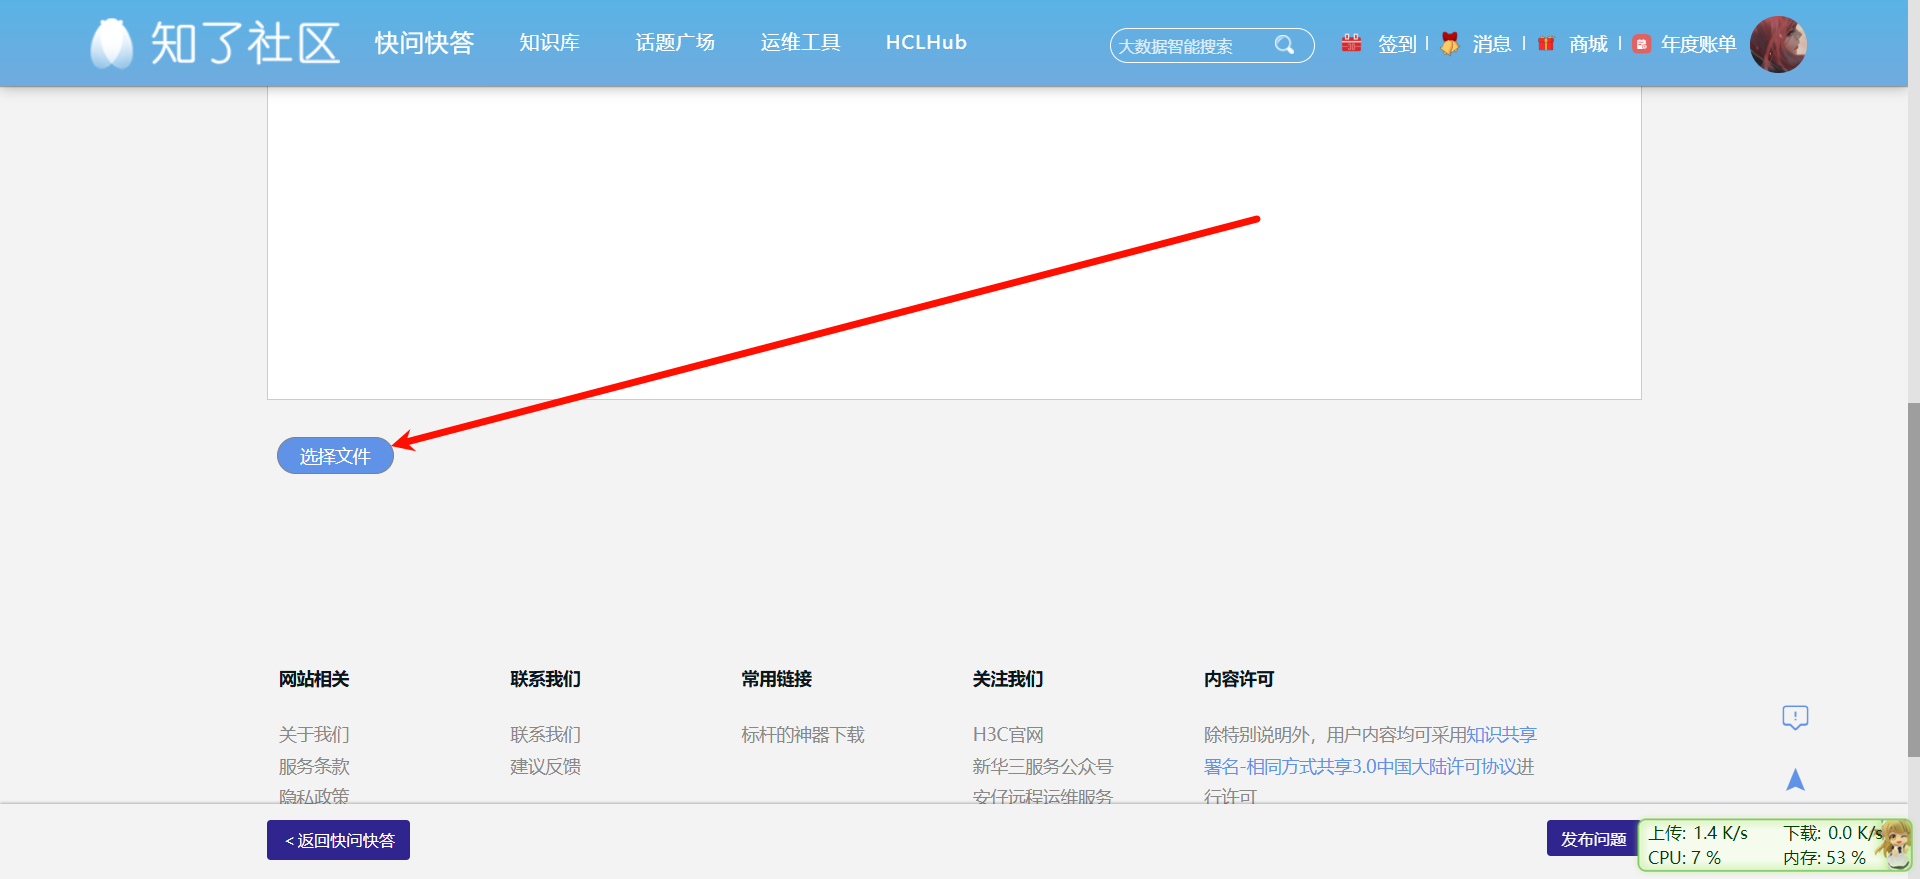
Task: Click the 消息 bell icon
Action: click(x=1449, y=43)
